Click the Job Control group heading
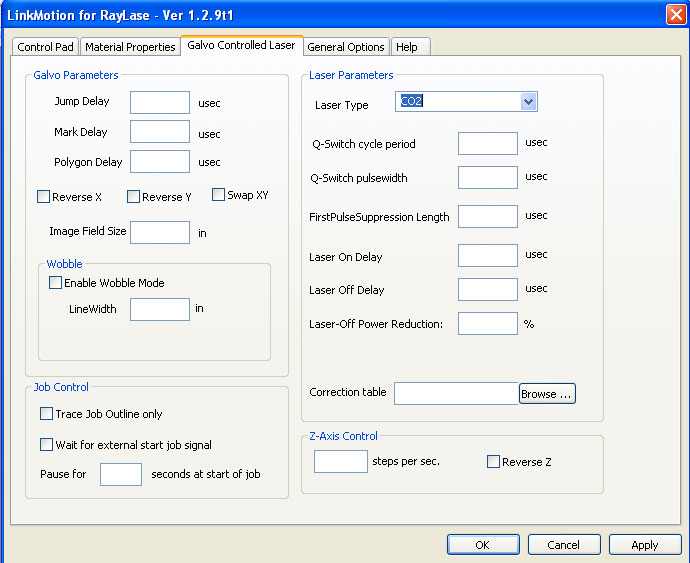690x563 pixels. (61, 387)
